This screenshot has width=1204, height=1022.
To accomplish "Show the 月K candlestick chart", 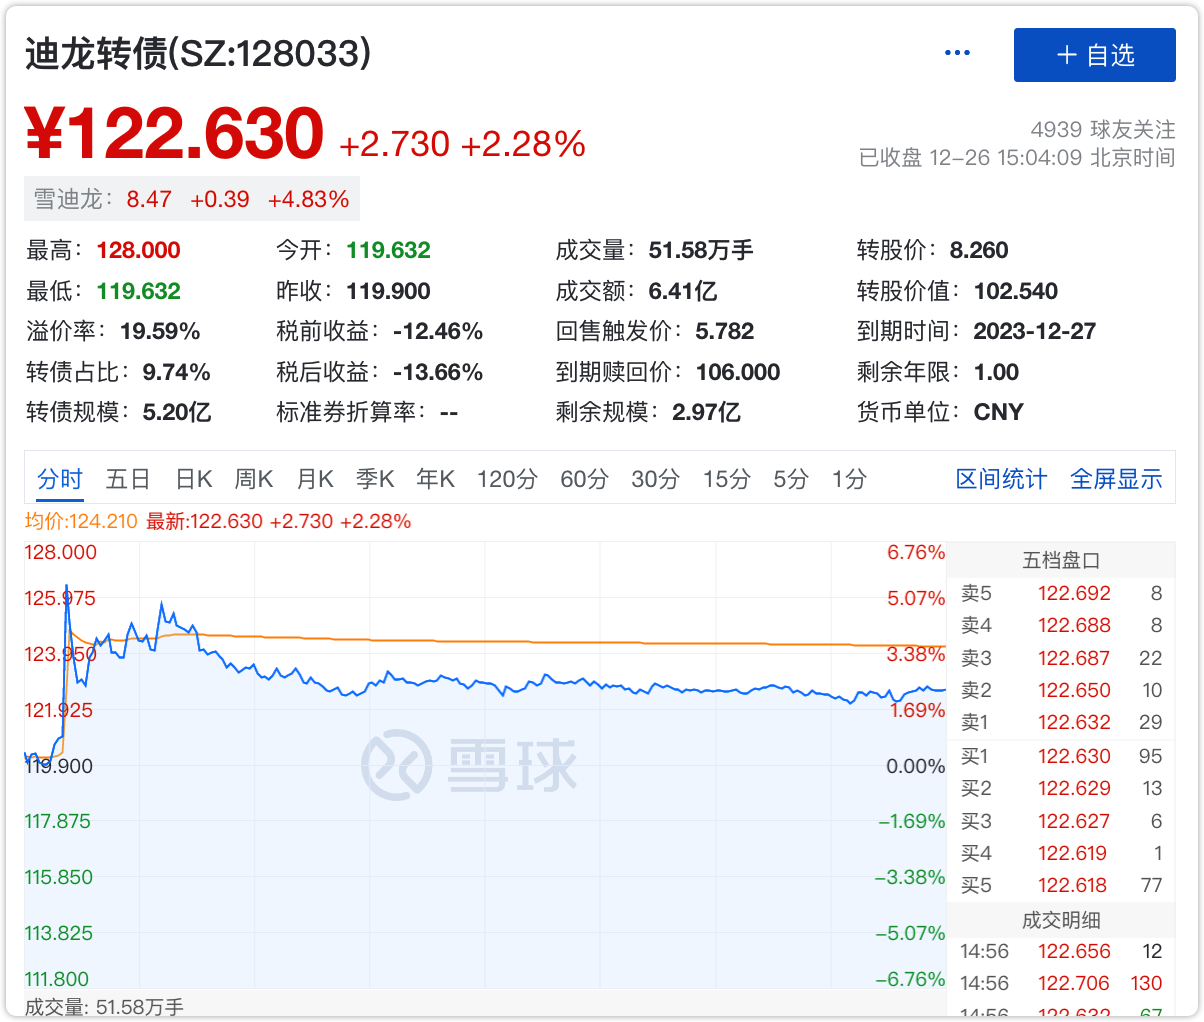I will coord(315,480).
